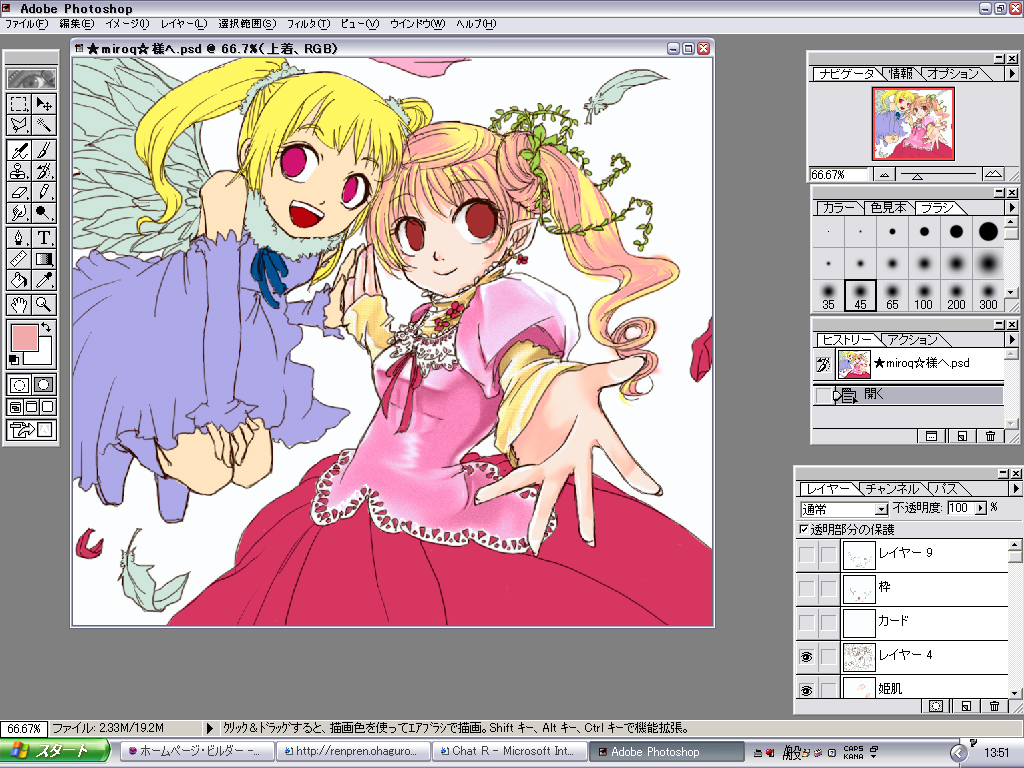The height and width of the screenshot is (768, 1024).
Task: Click trash icon in the Layers panel
Action: pos(994,705)
